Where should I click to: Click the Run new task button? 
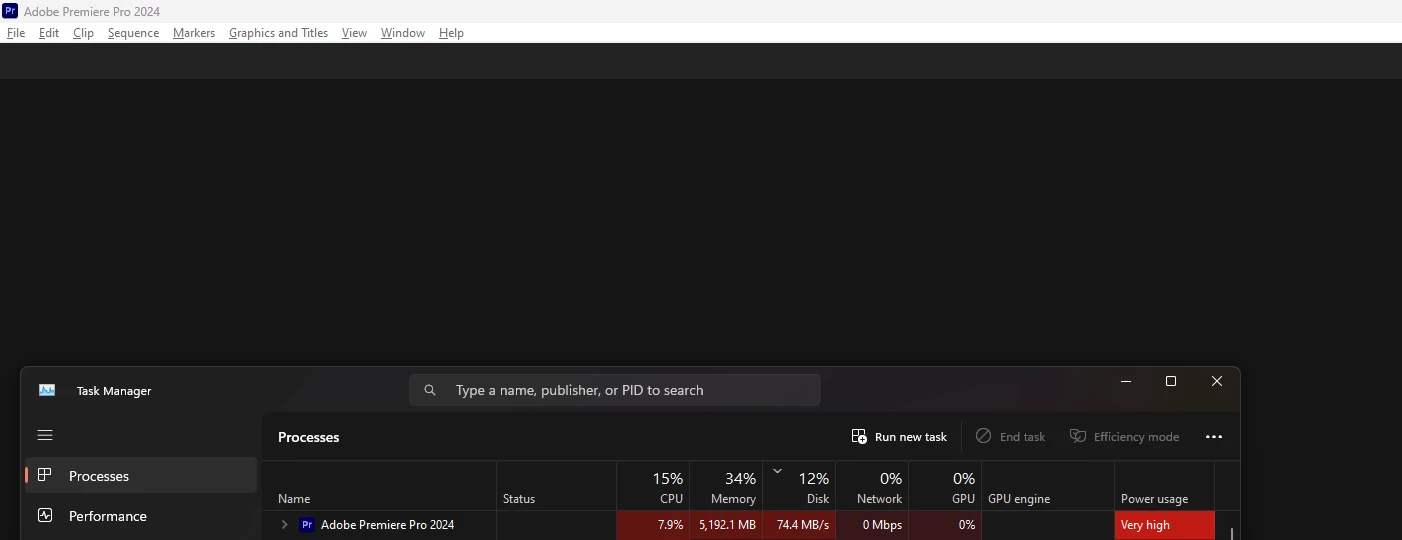[899, 437]
